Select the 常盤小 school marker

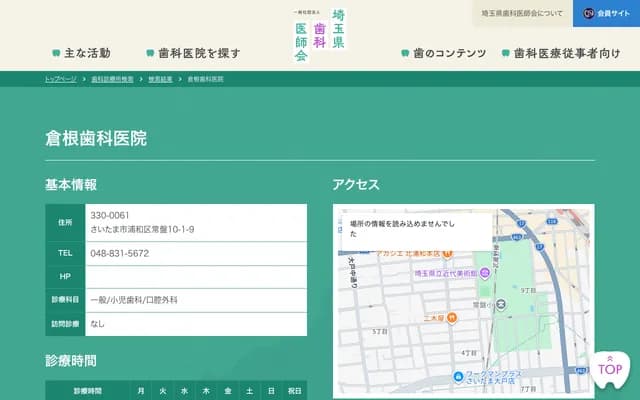click(501, 304)
